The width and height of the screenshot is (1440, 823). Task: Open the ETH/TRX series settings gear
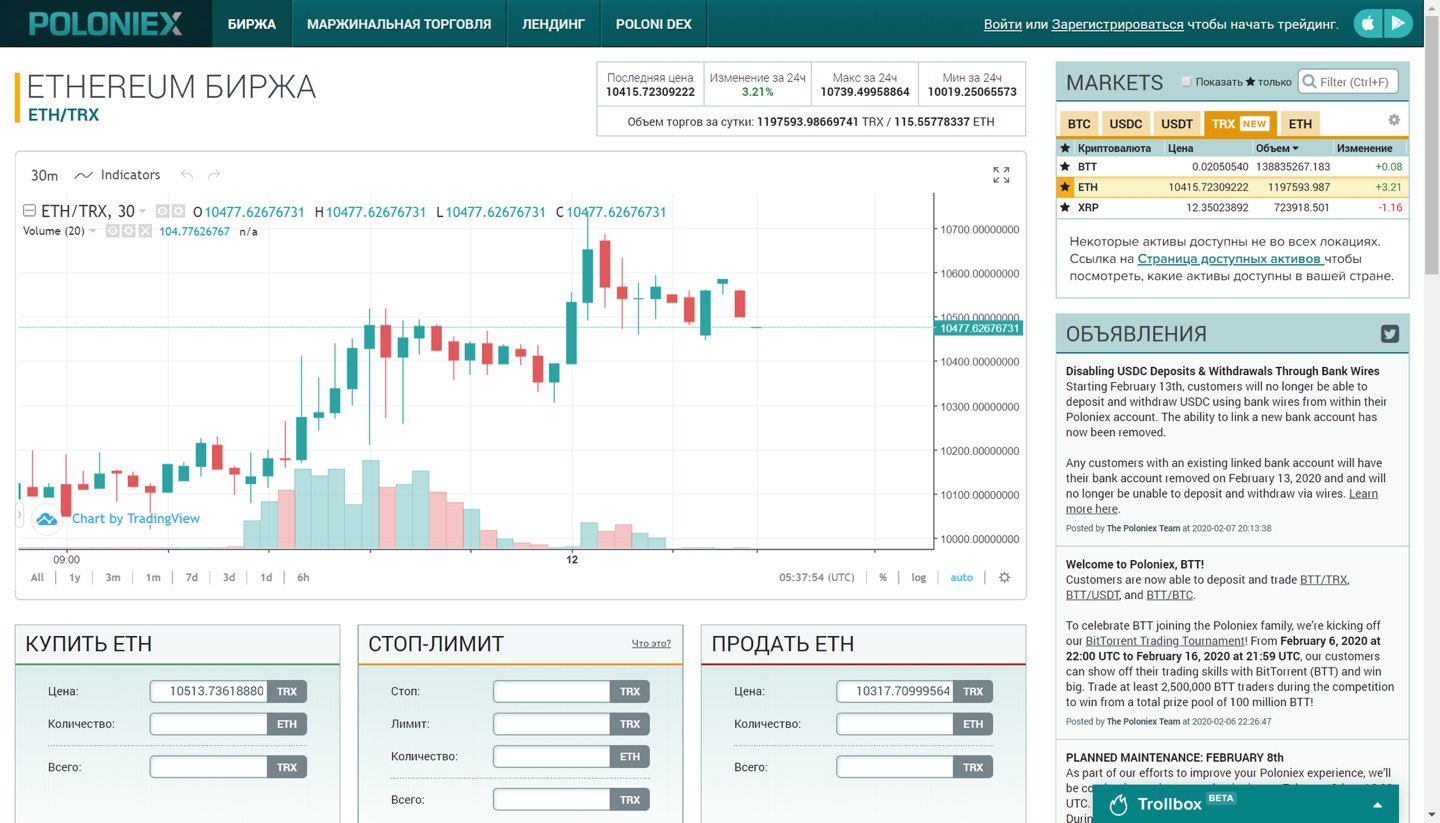tap(178, 211)
